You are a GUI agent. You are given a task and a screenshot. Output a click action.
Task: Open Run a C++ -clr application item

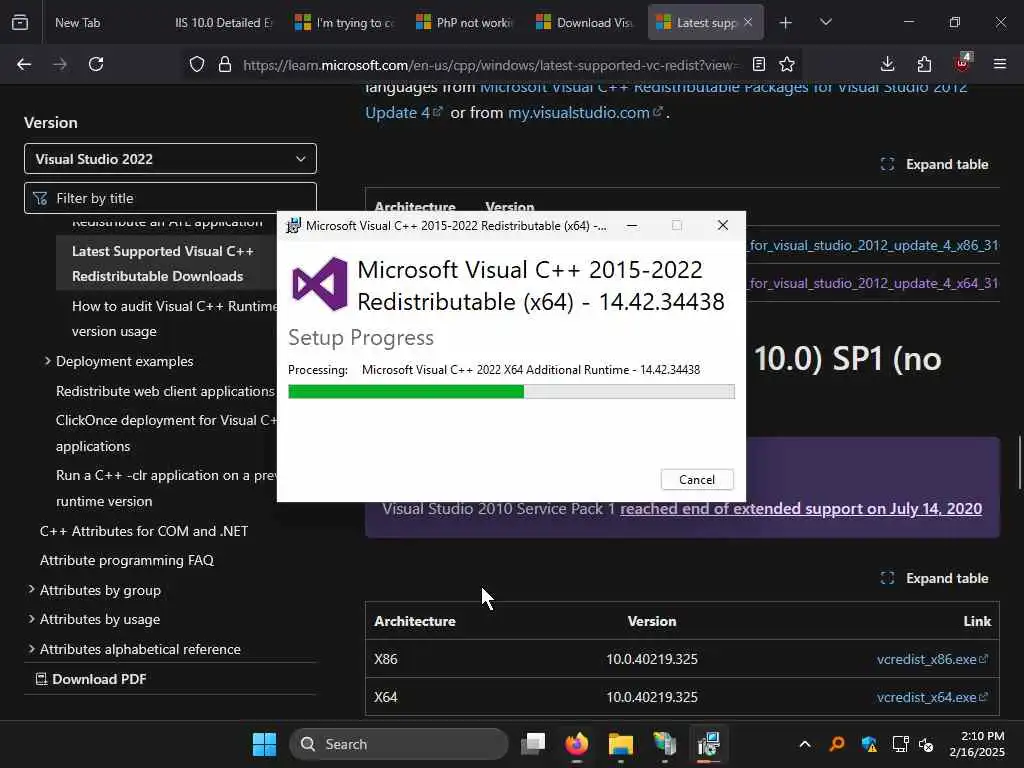(166, 488)
